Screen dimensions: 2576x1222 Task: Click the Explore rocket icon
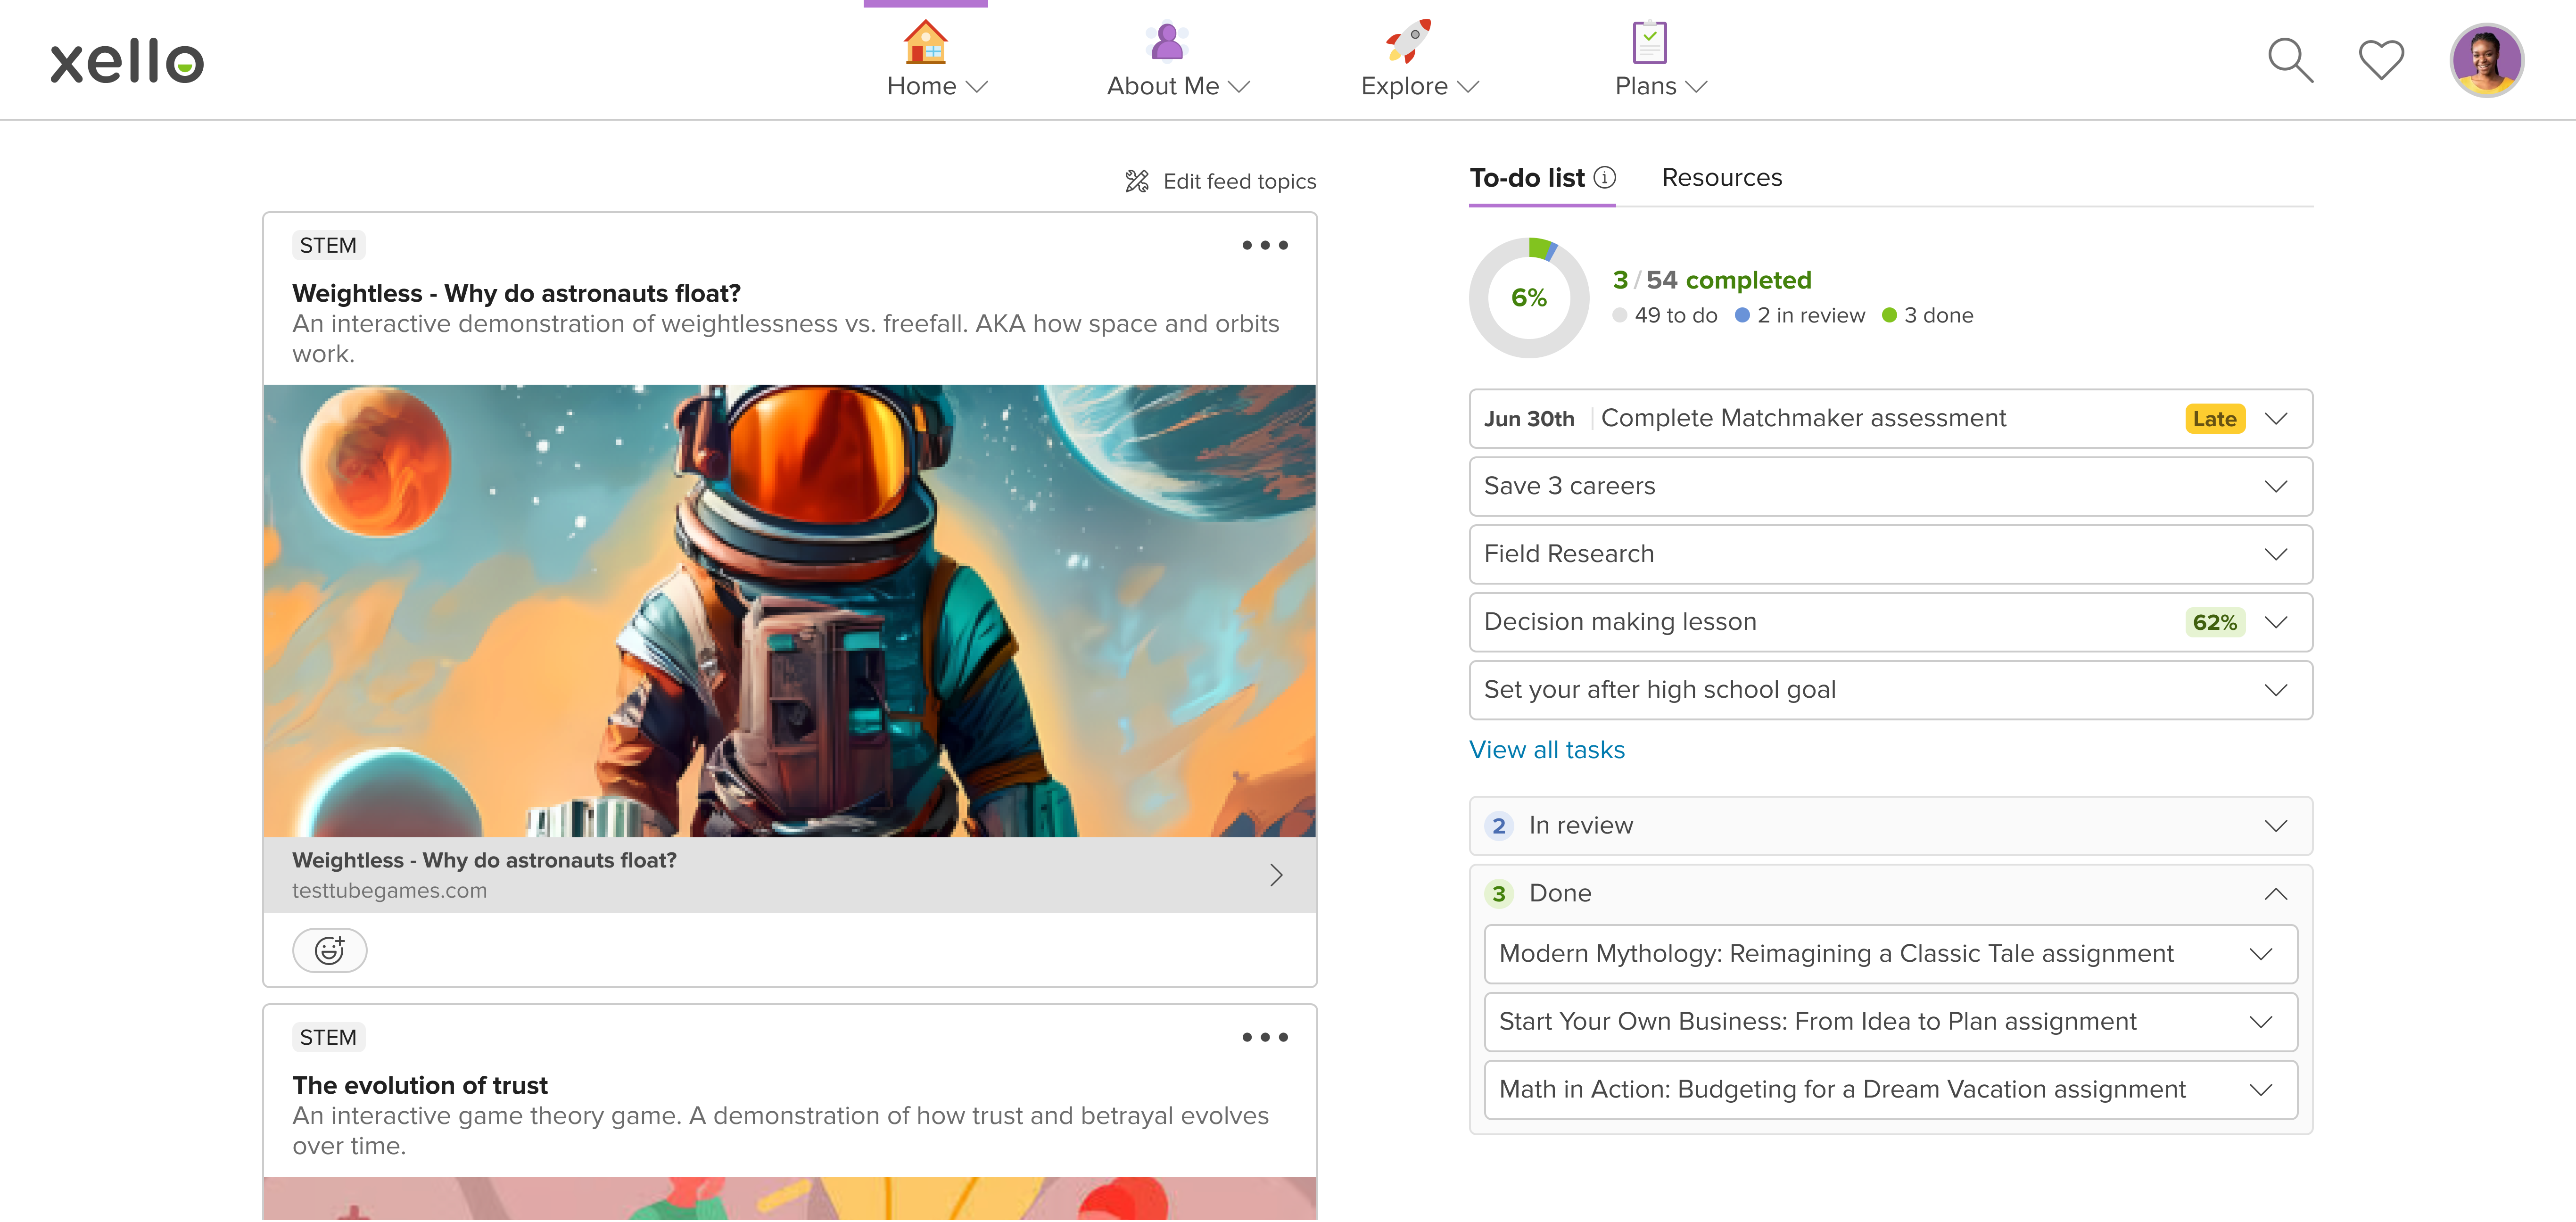point(1408,41)
